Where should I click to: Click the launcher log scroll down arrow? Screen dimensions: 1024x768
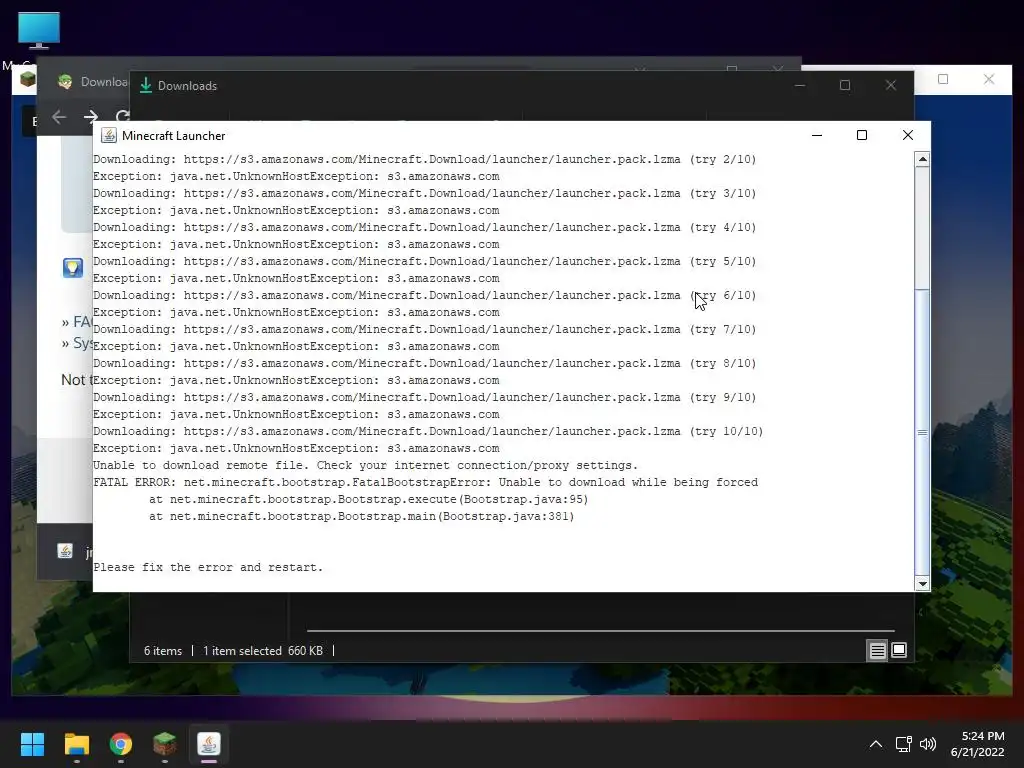coord(922,584)
